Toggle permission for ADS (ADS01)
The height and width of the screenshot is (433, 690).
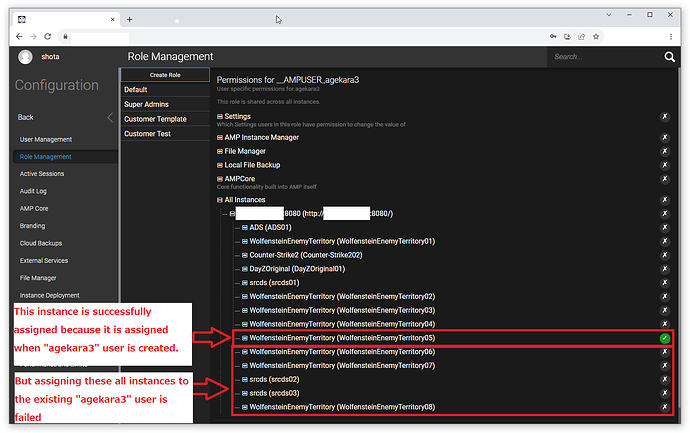[664, 228]
